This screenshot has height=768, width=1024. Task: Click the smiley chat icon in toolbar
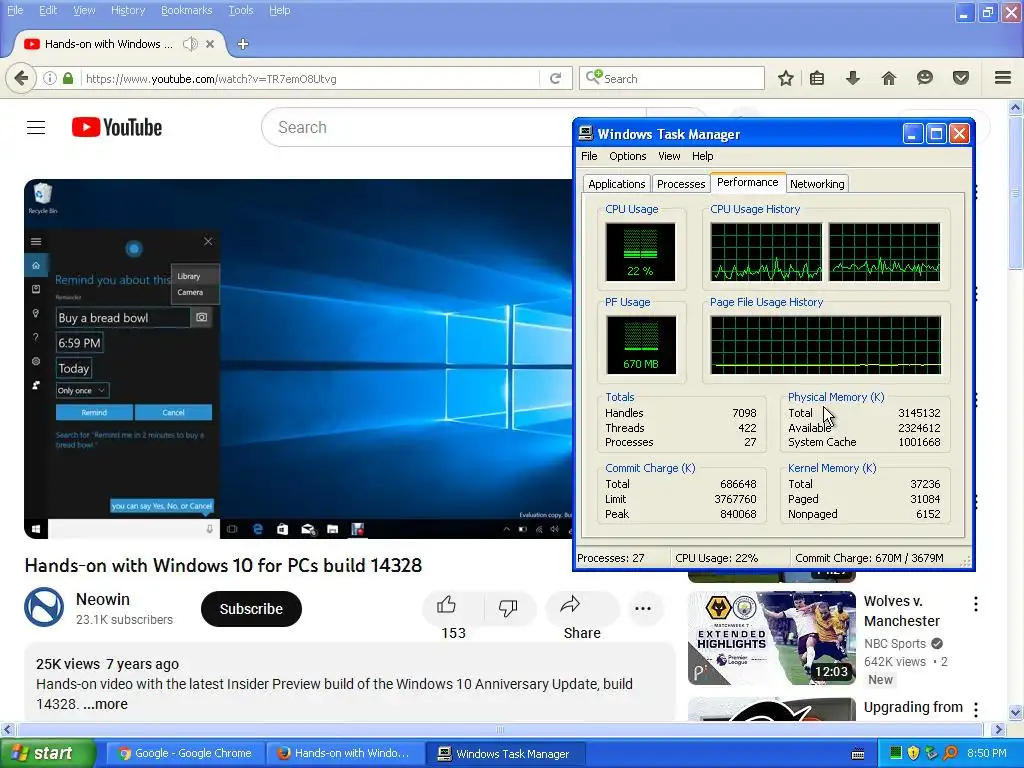(x=924, y=78)
